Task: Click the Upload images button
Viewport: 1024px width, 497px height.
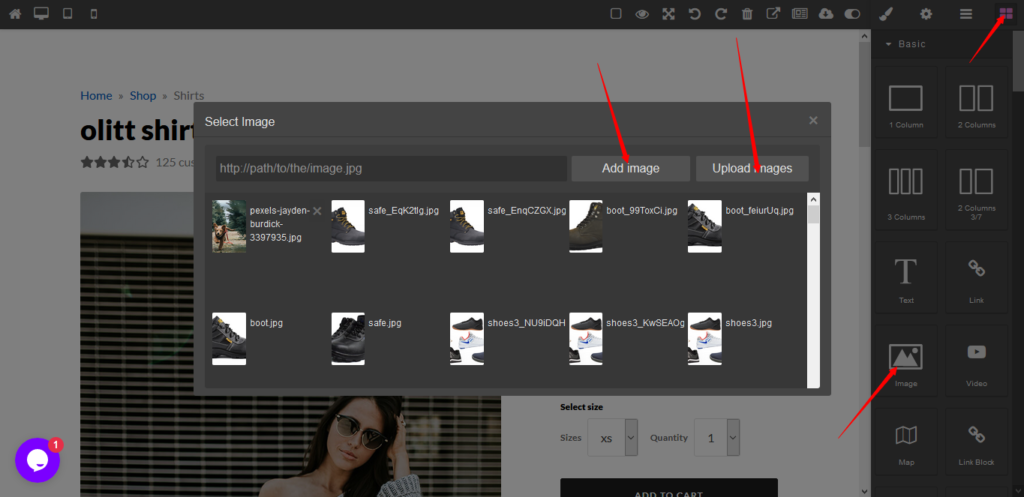Action: (752, 168)
